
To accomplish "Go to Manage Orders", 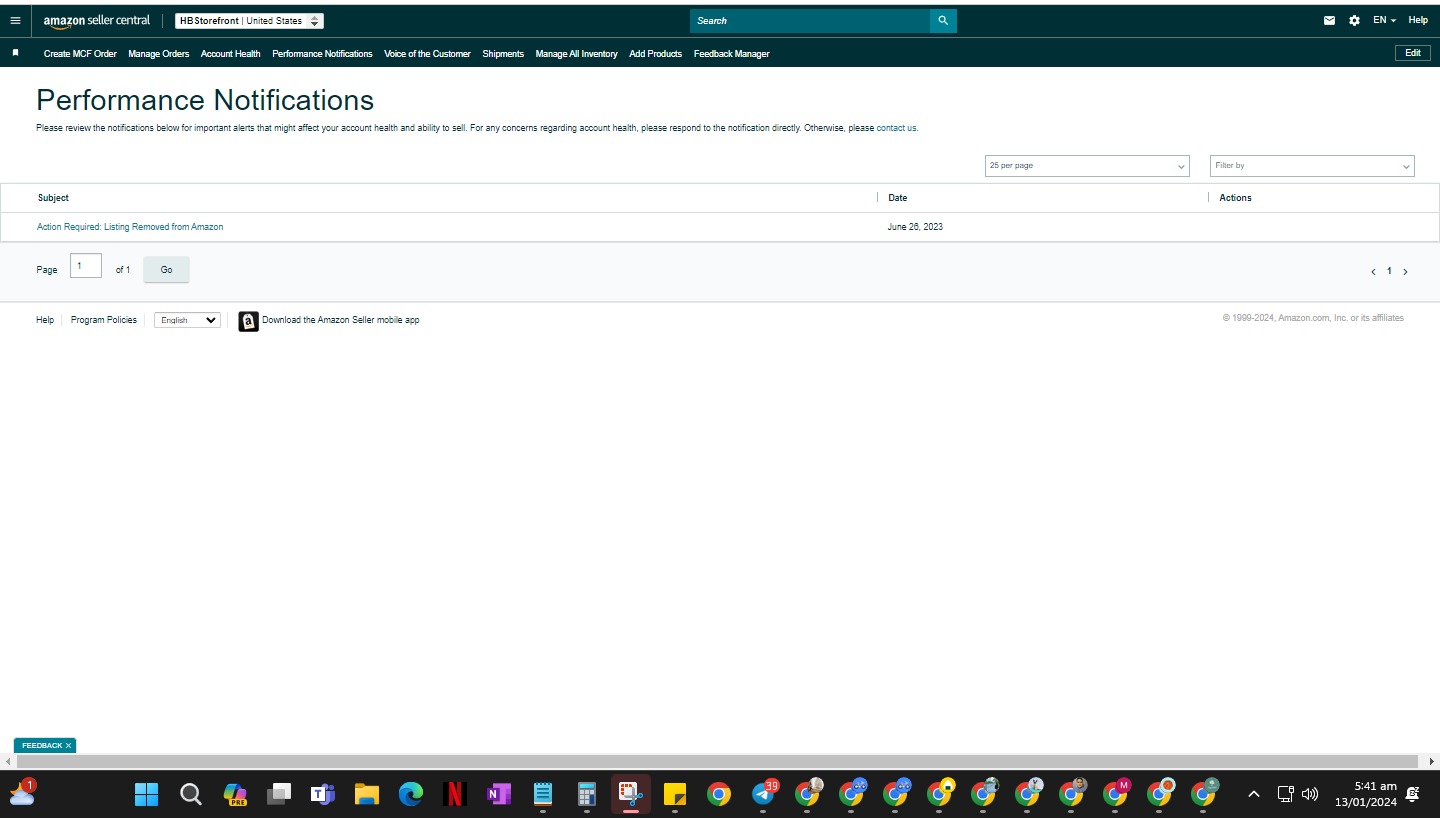I will pos(158,54).
